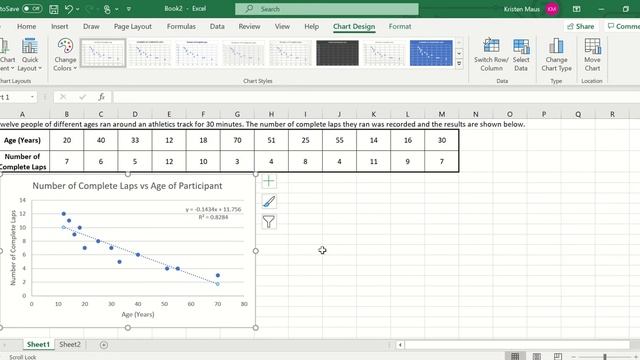The image size is (640, 360).
Task: Select the dark black chart style thumbnail
Action: coord(338,53)
